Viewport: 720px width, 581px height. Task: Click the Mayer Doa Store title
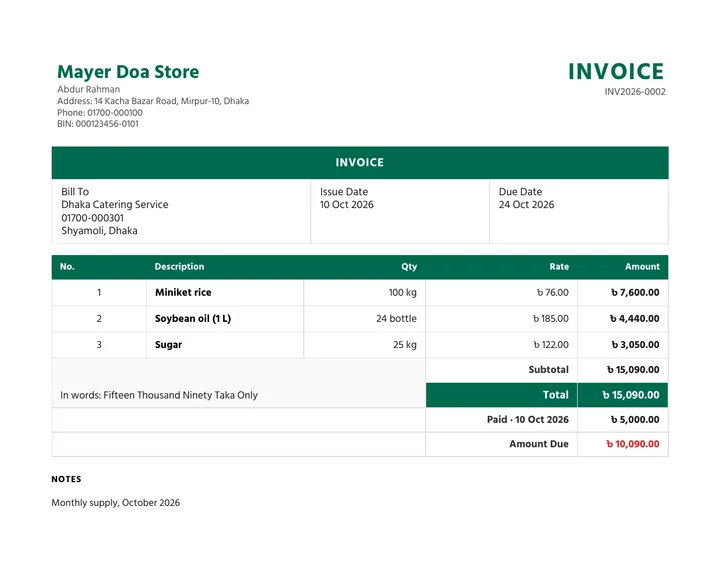(128, 72)
